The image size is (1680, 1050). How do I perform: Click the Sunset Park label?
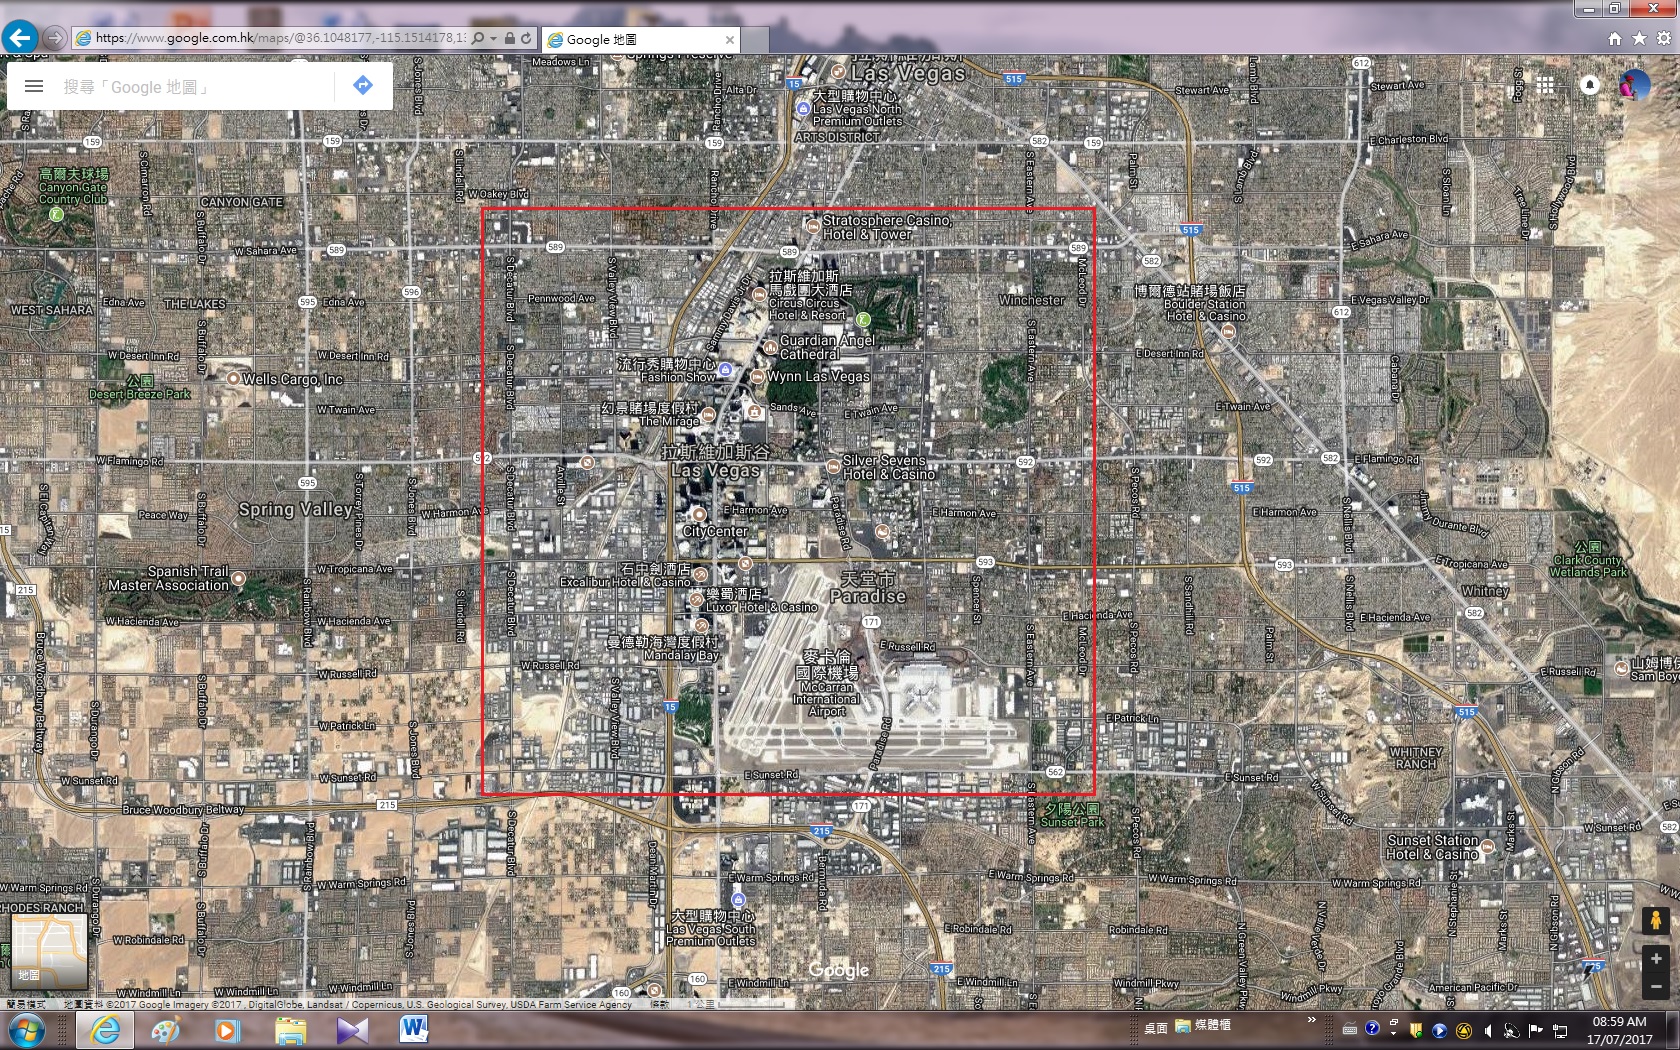[x=1072, y=815]
